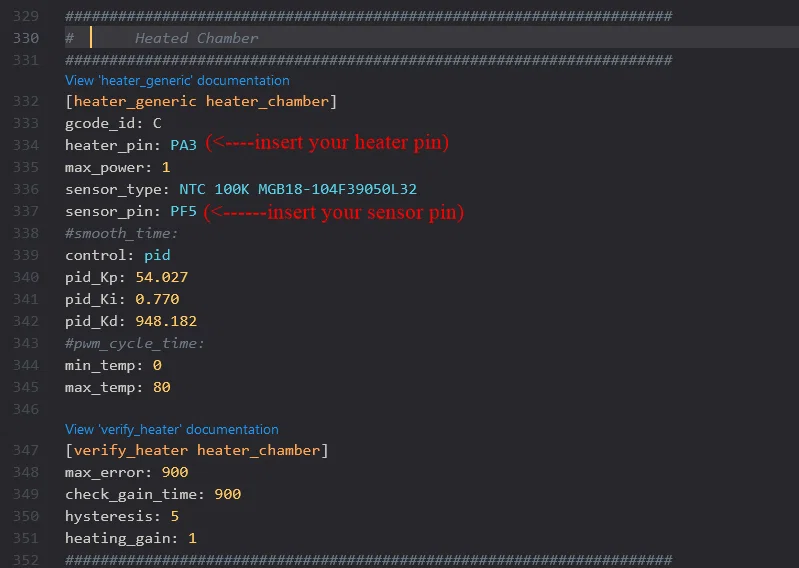This screenshot has width=799, height=568.
Task: Open 'heater_generic' documentation link
Action: tap(177, 80)
